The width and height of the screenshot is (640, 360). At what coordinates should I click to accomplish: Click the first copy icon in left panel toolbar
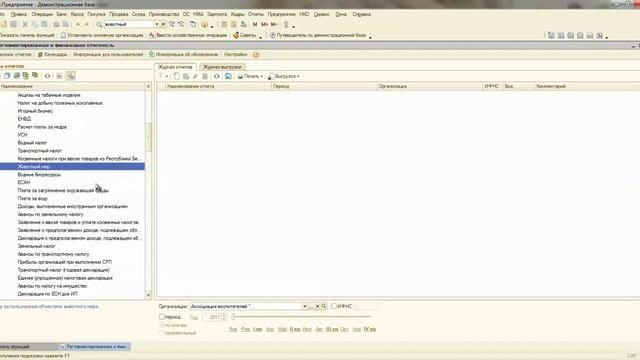(7, 76)
